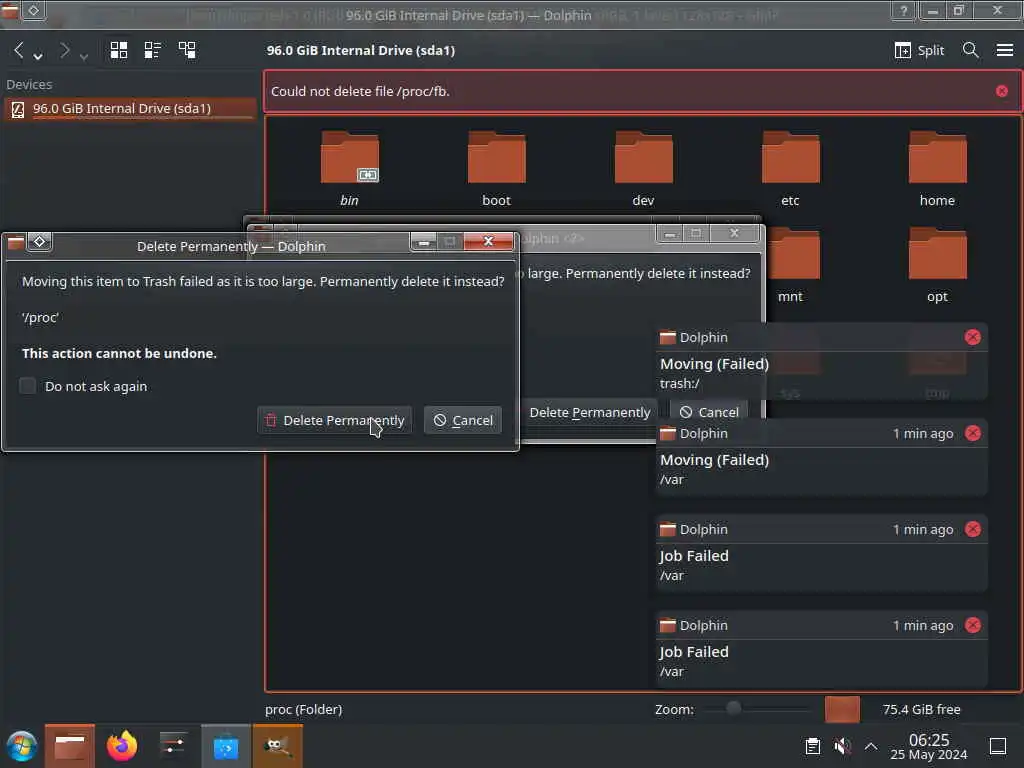The image size is (1024, 768).
Task: Toggle muted volume tray icon
Action: pyautogui.click(x=842, y=746)
